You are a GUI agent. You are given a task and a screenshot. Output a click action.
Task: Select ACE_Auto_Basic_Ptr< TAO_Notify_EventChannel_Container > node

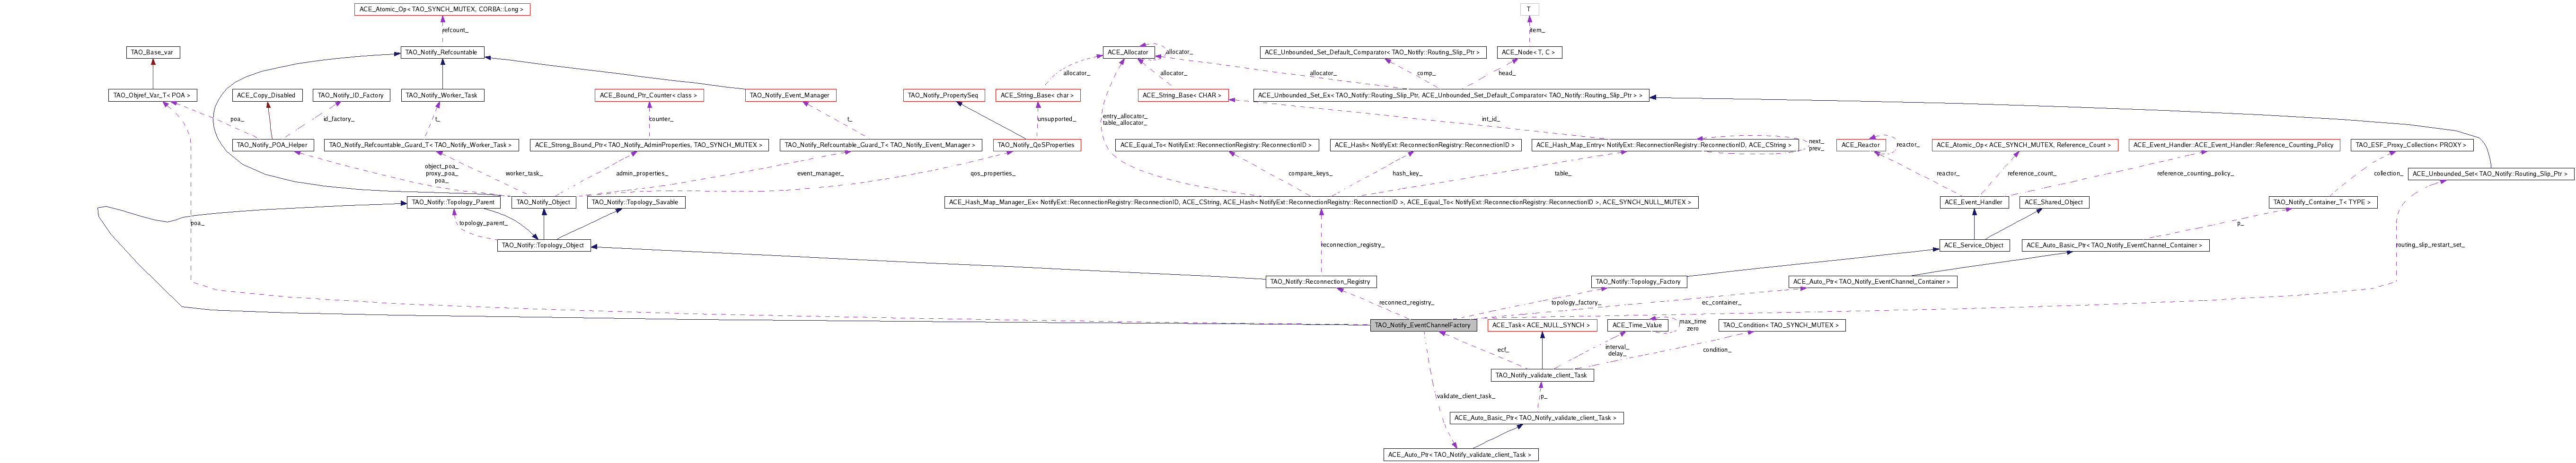coord(2115,245)
